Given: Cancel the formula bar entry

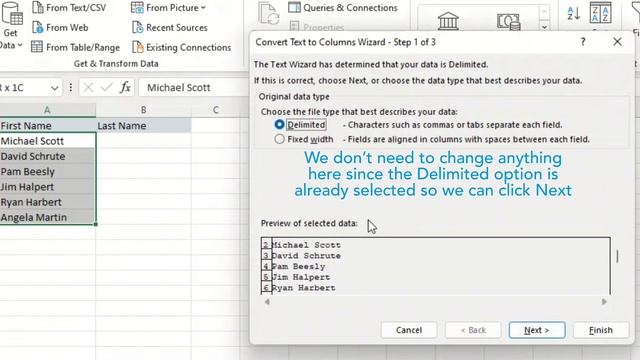Looking at the screenshot, I should point(88,87).
